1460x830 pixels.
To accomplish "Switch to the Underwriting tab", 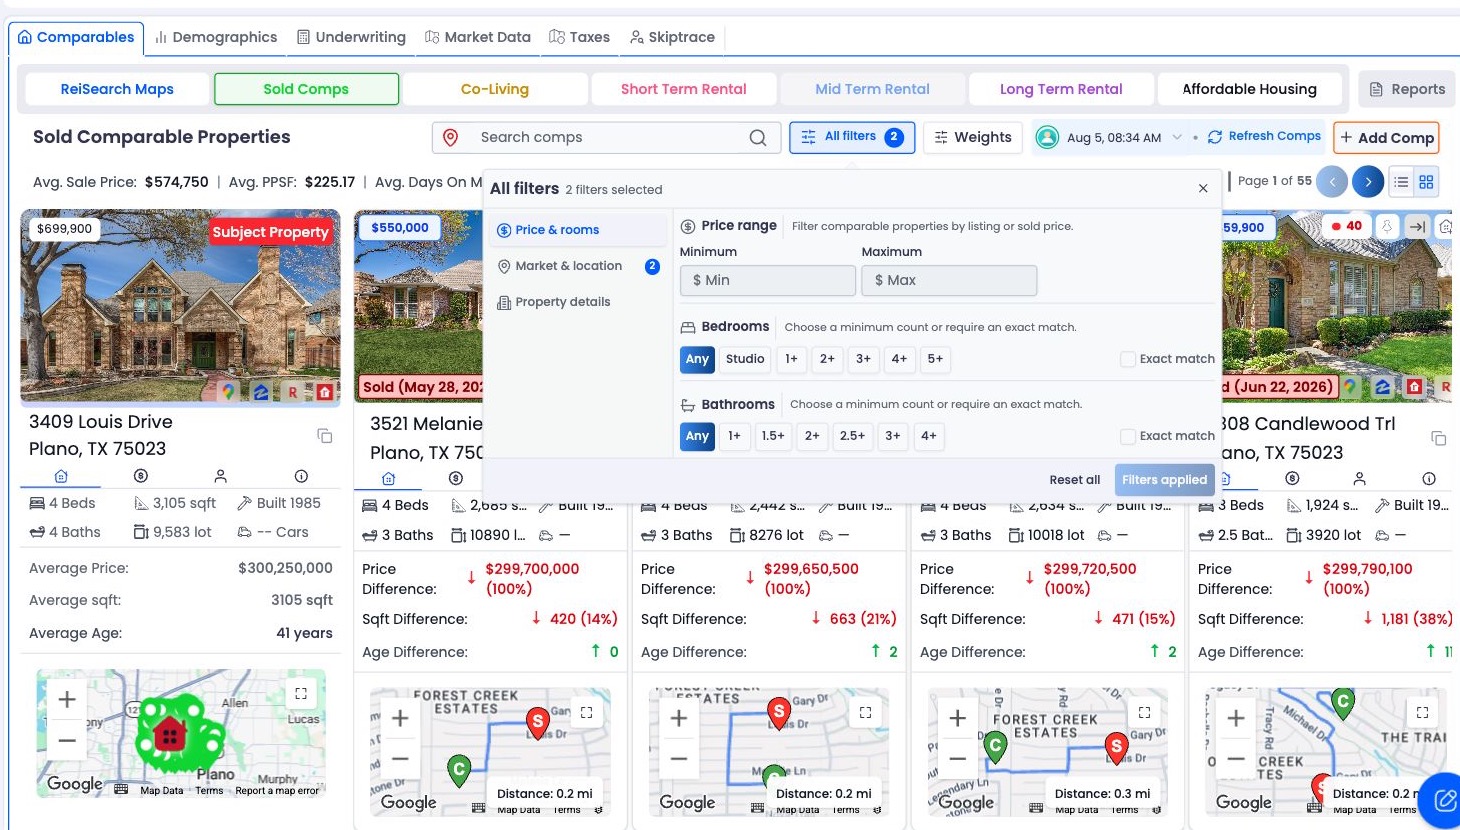I will [x=352, y=37].
